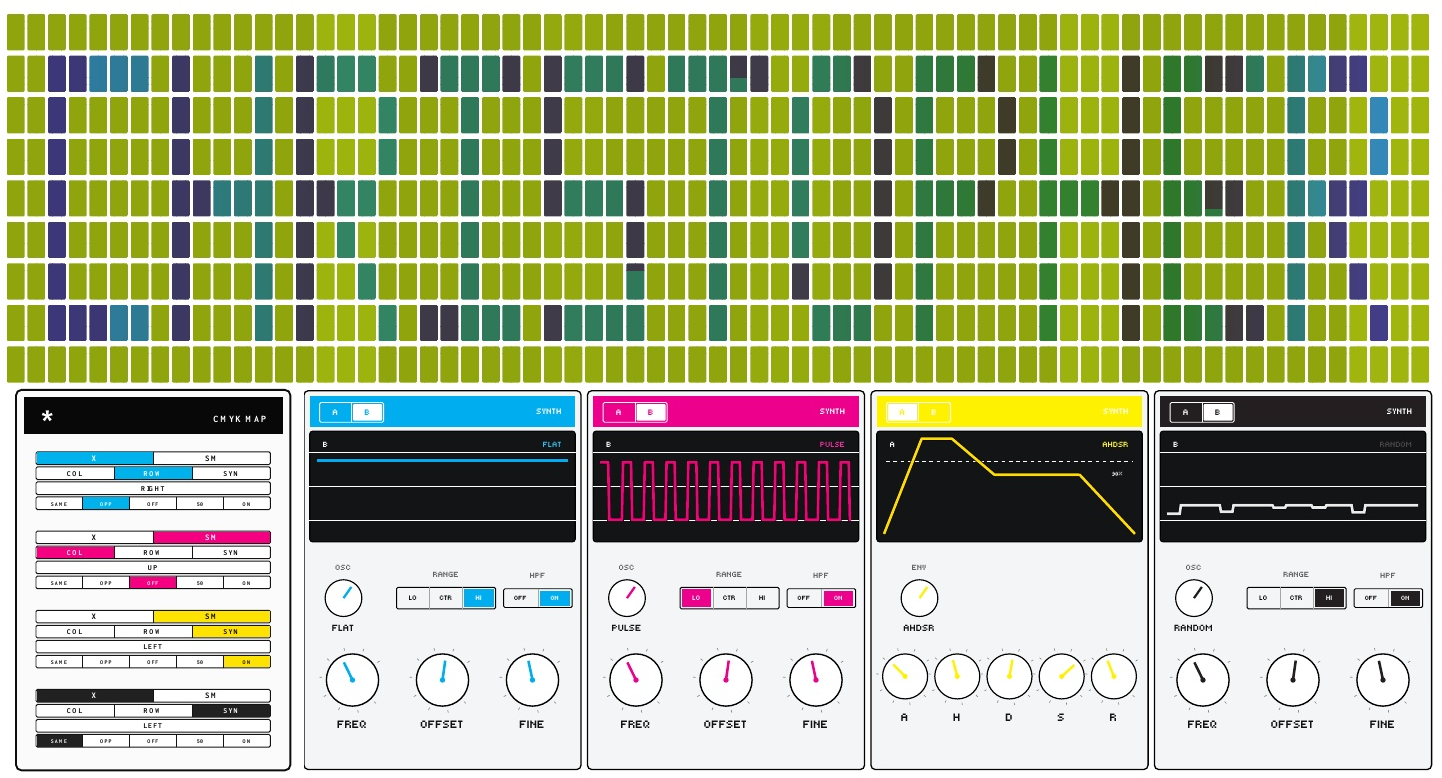This screenshot has height=778, width=1442.
Task: Set yellow map option to OFF
Action: pyautogui.click(x=153, y=661)
